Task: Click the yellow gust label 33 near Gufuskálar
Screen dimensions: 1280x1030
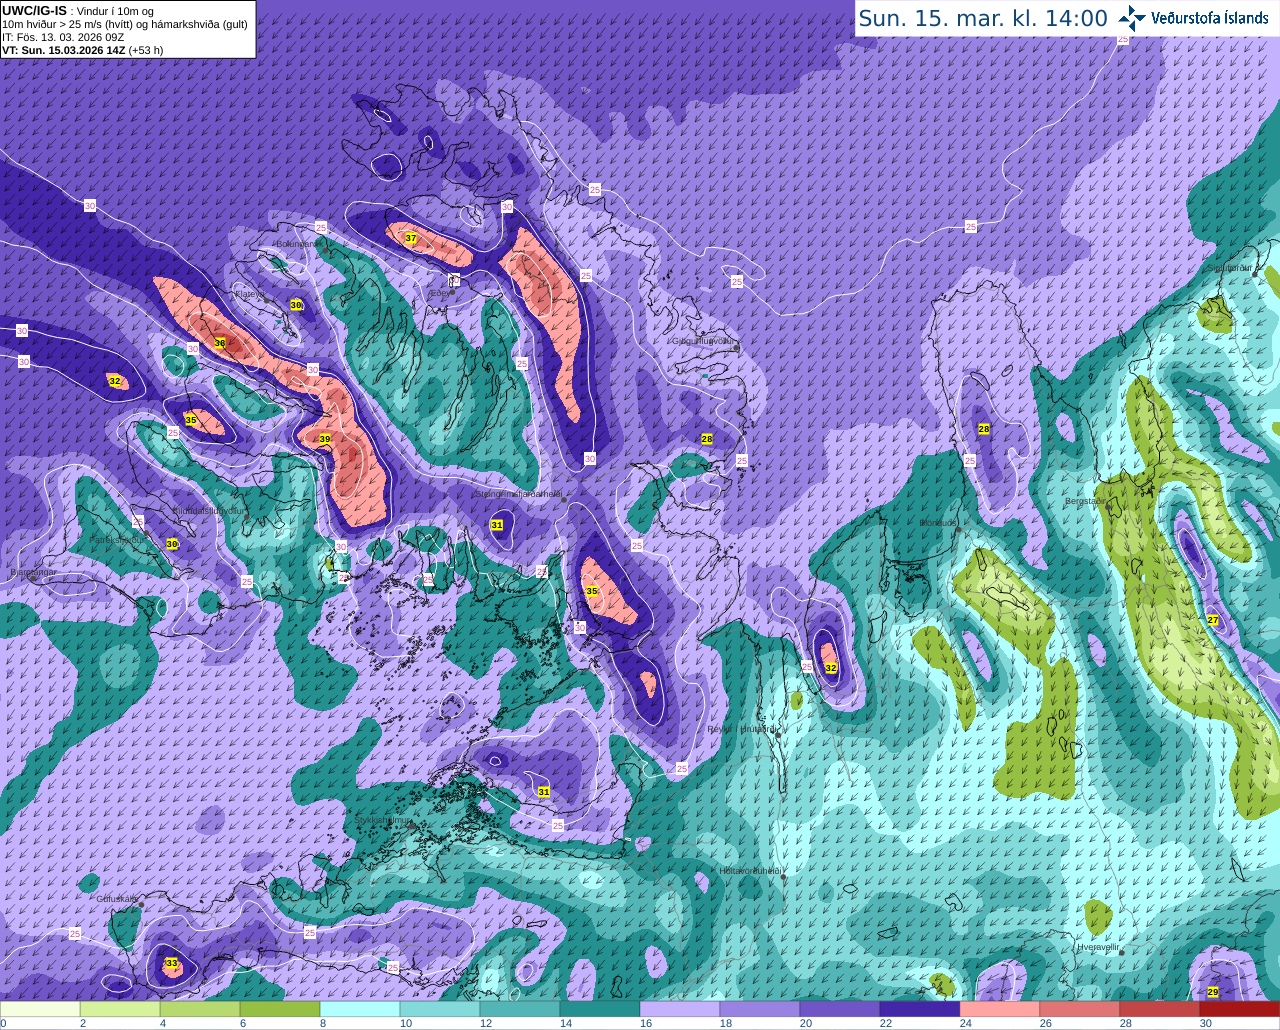Action: tap(172, 963)
